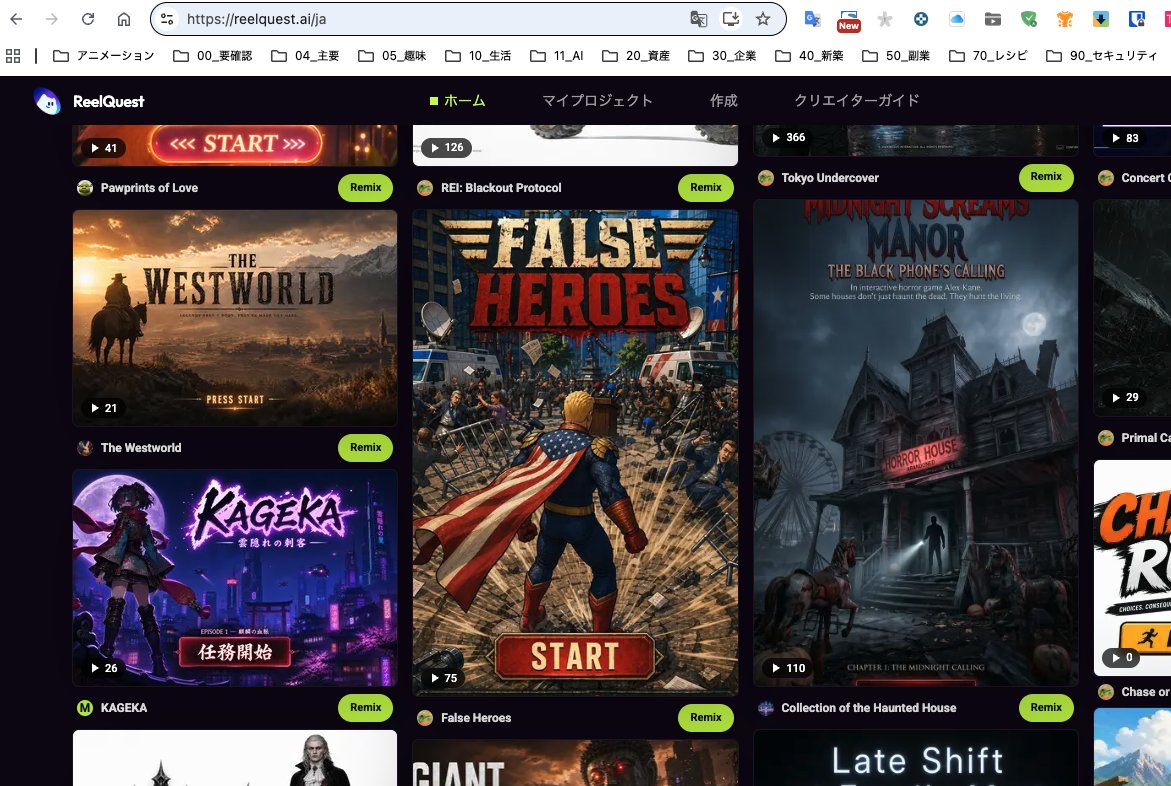
Task: Click the play count 26 on KAGEKA
Action: click(x=104, y=668)
